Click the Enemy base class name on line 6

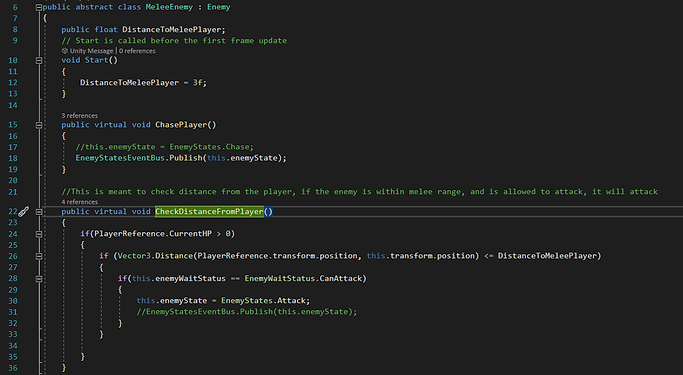click(219, 7)
